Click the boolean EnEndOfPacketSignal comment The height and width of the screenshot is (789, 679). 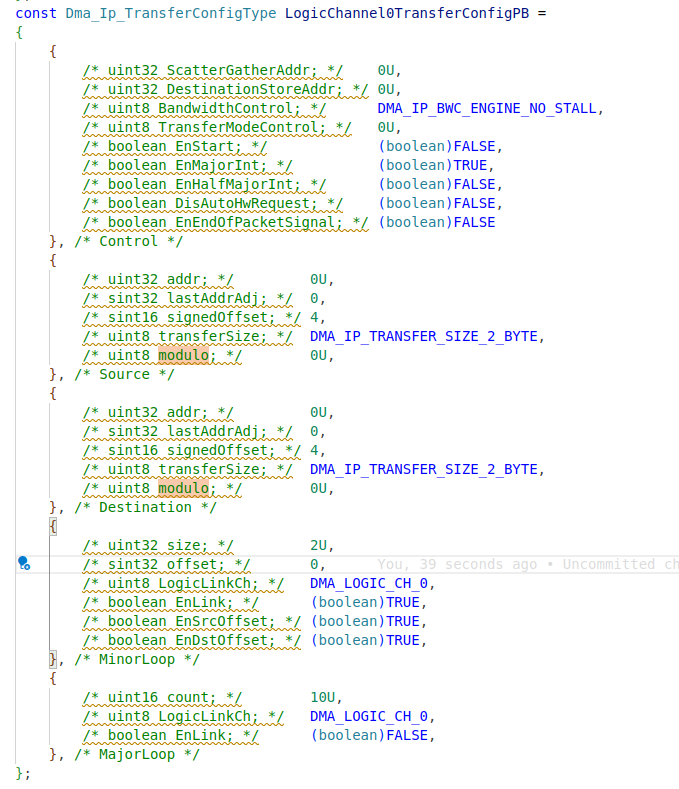225,222
